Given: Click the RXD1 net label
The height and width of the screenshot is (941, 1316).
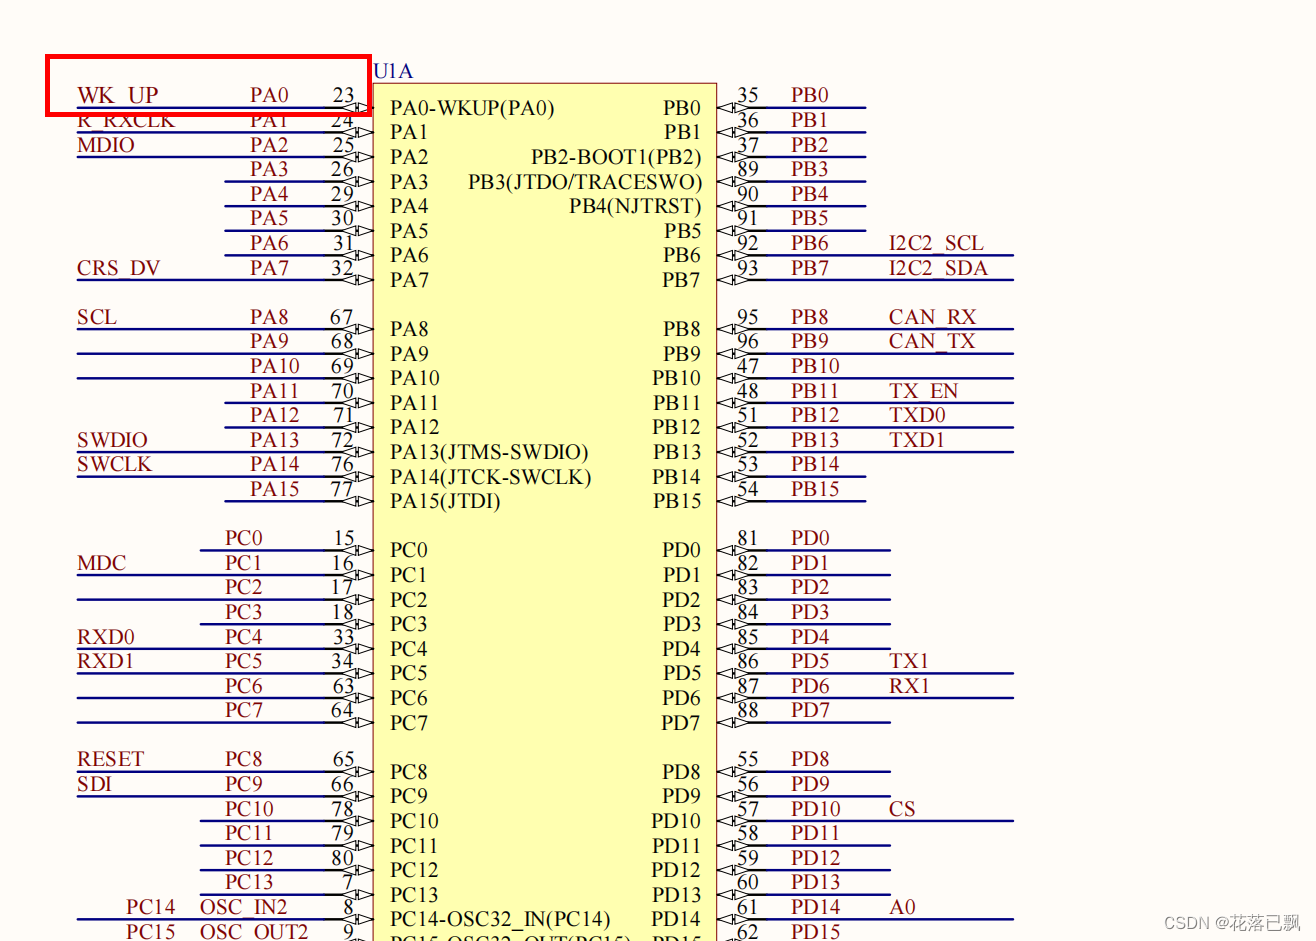Looking at the screenshot, I should point(105,661).
